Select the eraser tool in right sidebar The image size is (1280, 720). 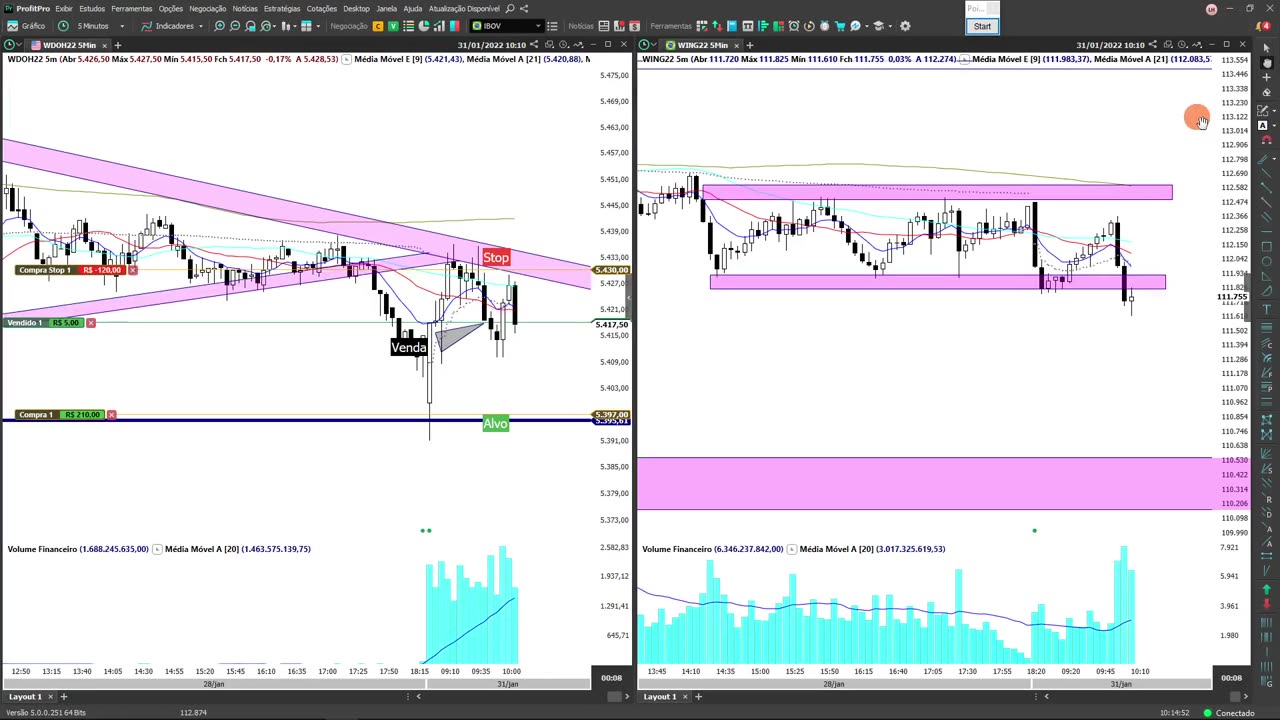coord(1266,92)
